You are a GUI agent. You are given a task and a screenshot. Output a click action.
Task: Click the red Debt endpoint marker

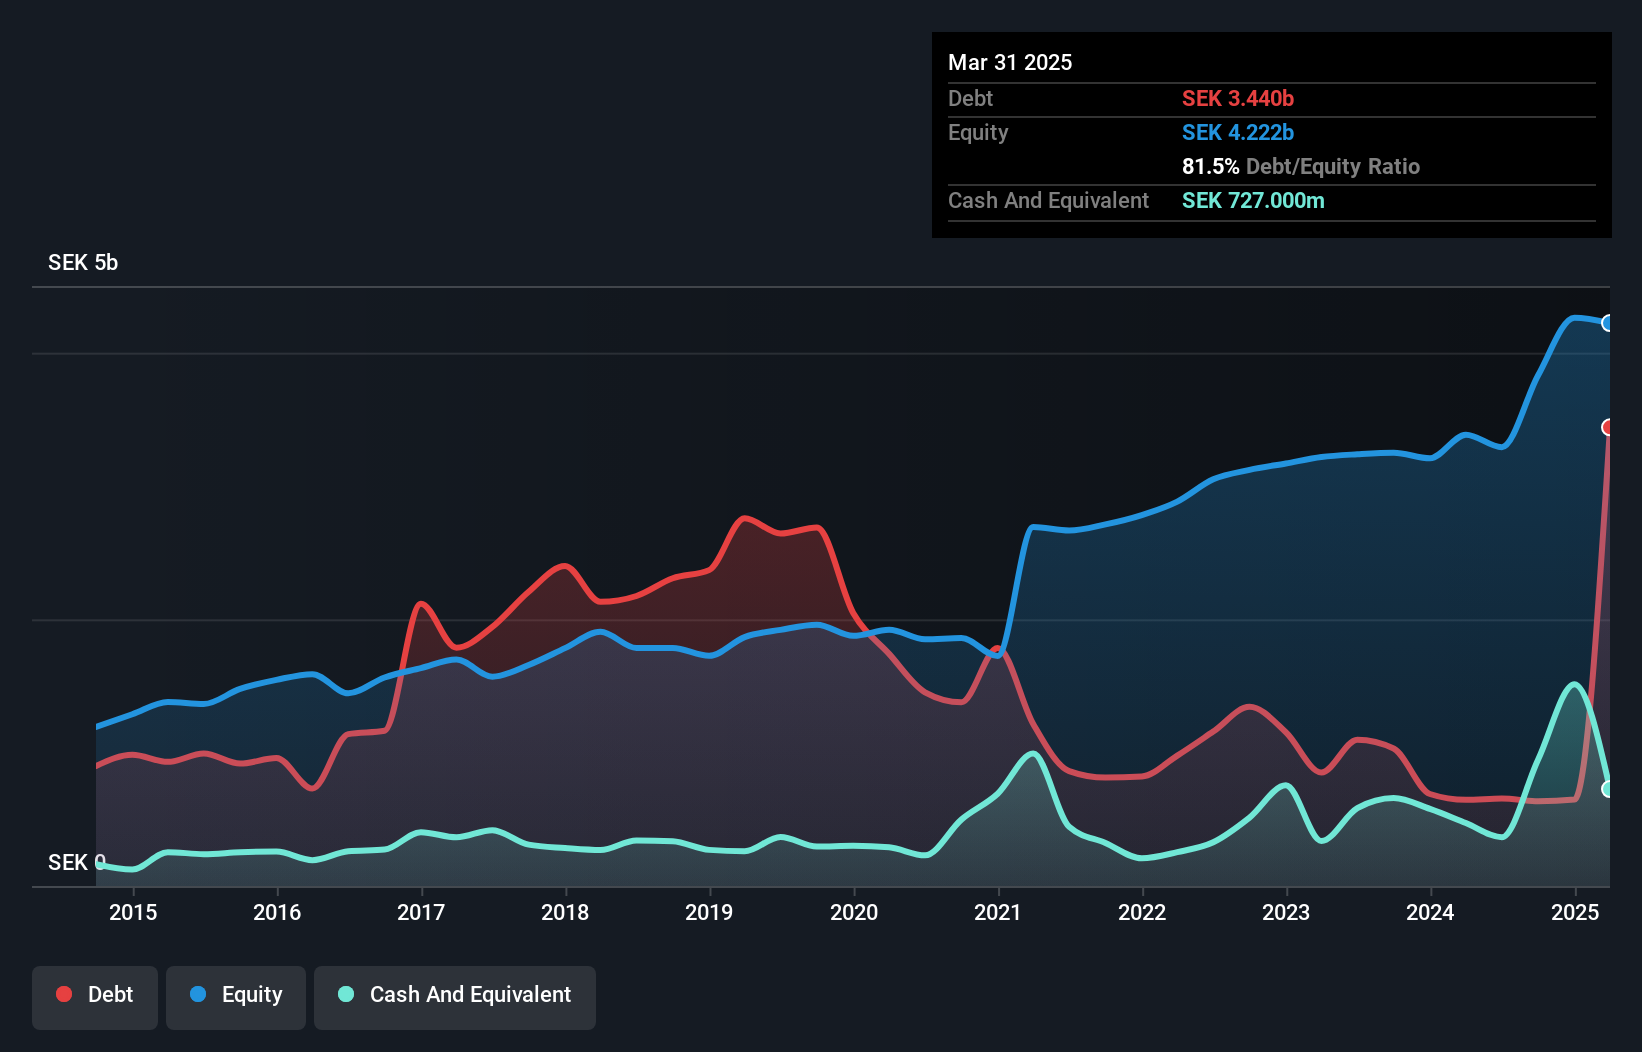click(x=1608, y=427)
